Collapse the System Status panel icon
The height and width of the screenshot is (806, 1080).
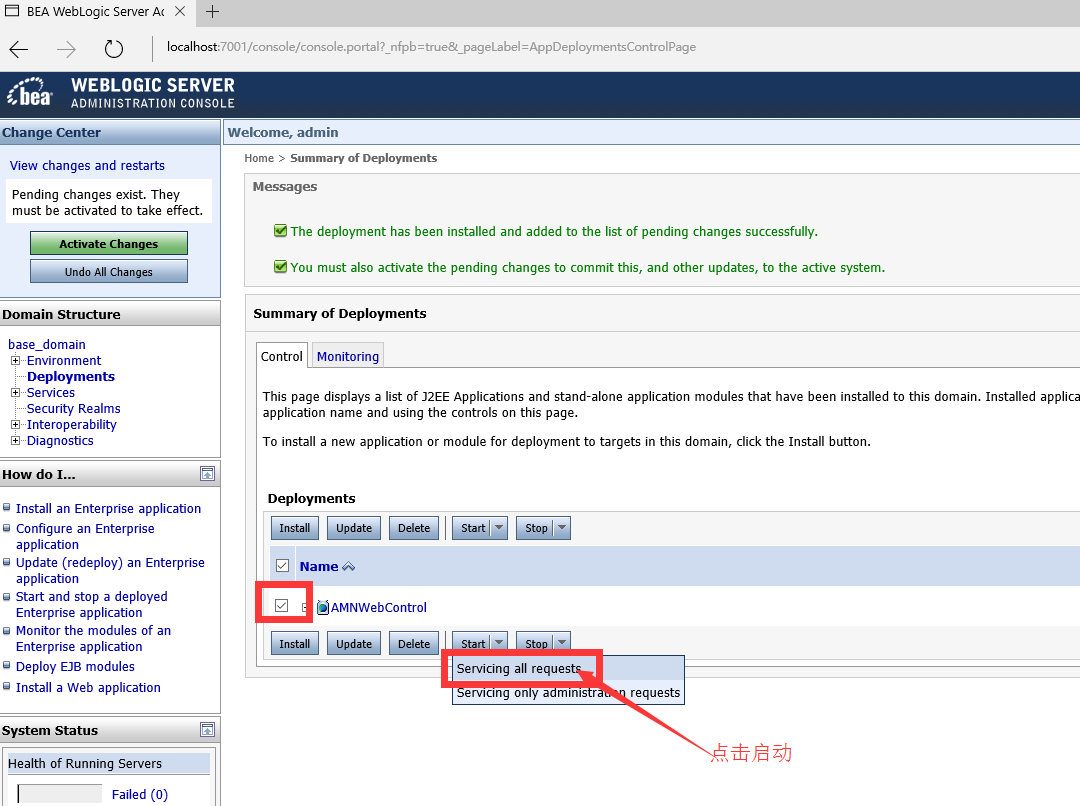(x=207, y=730)
